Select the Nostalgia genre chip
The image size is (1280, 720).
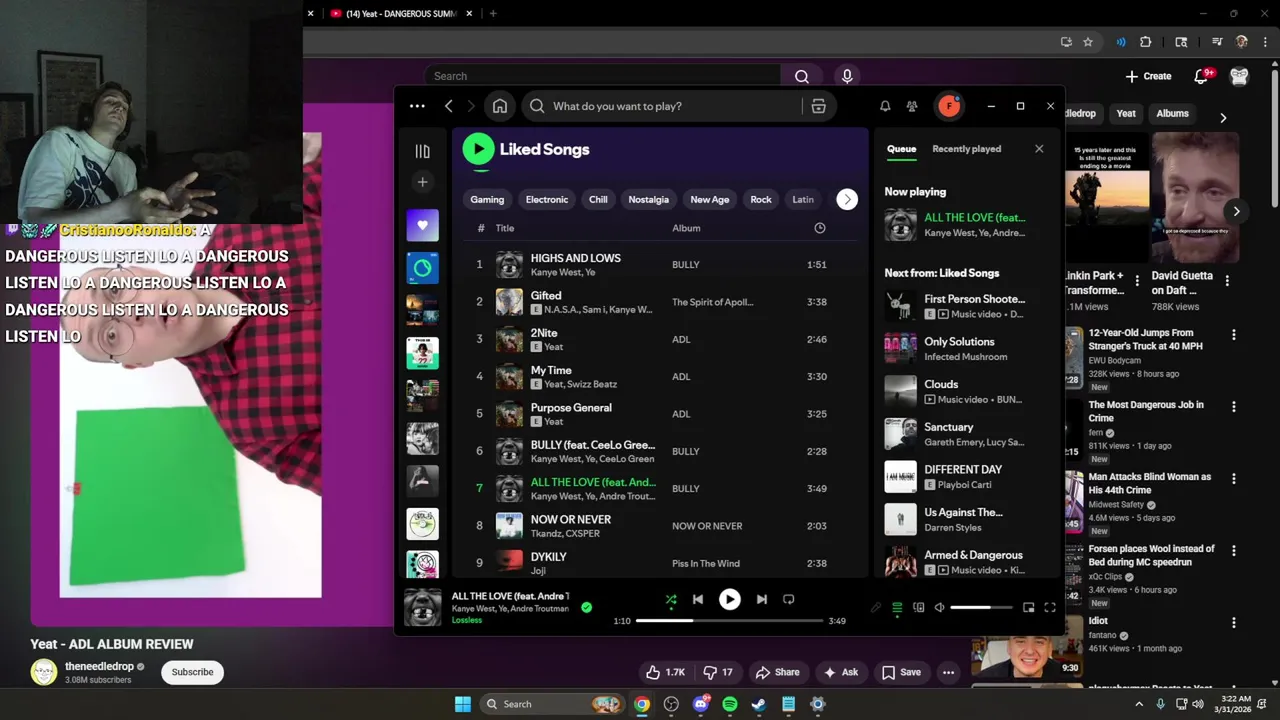tap(648, 199)
